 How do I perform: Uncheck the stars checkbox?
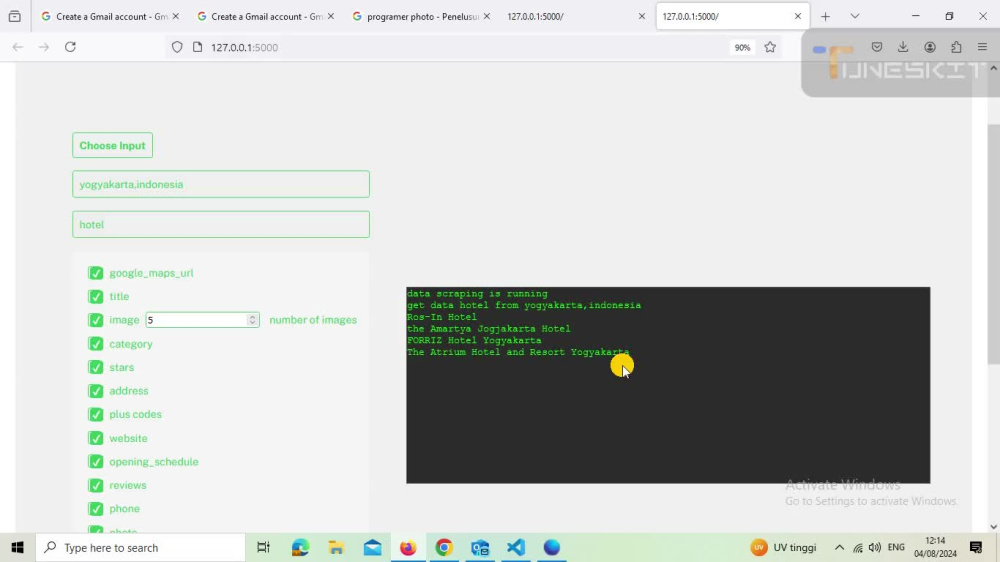click(96, 367)
